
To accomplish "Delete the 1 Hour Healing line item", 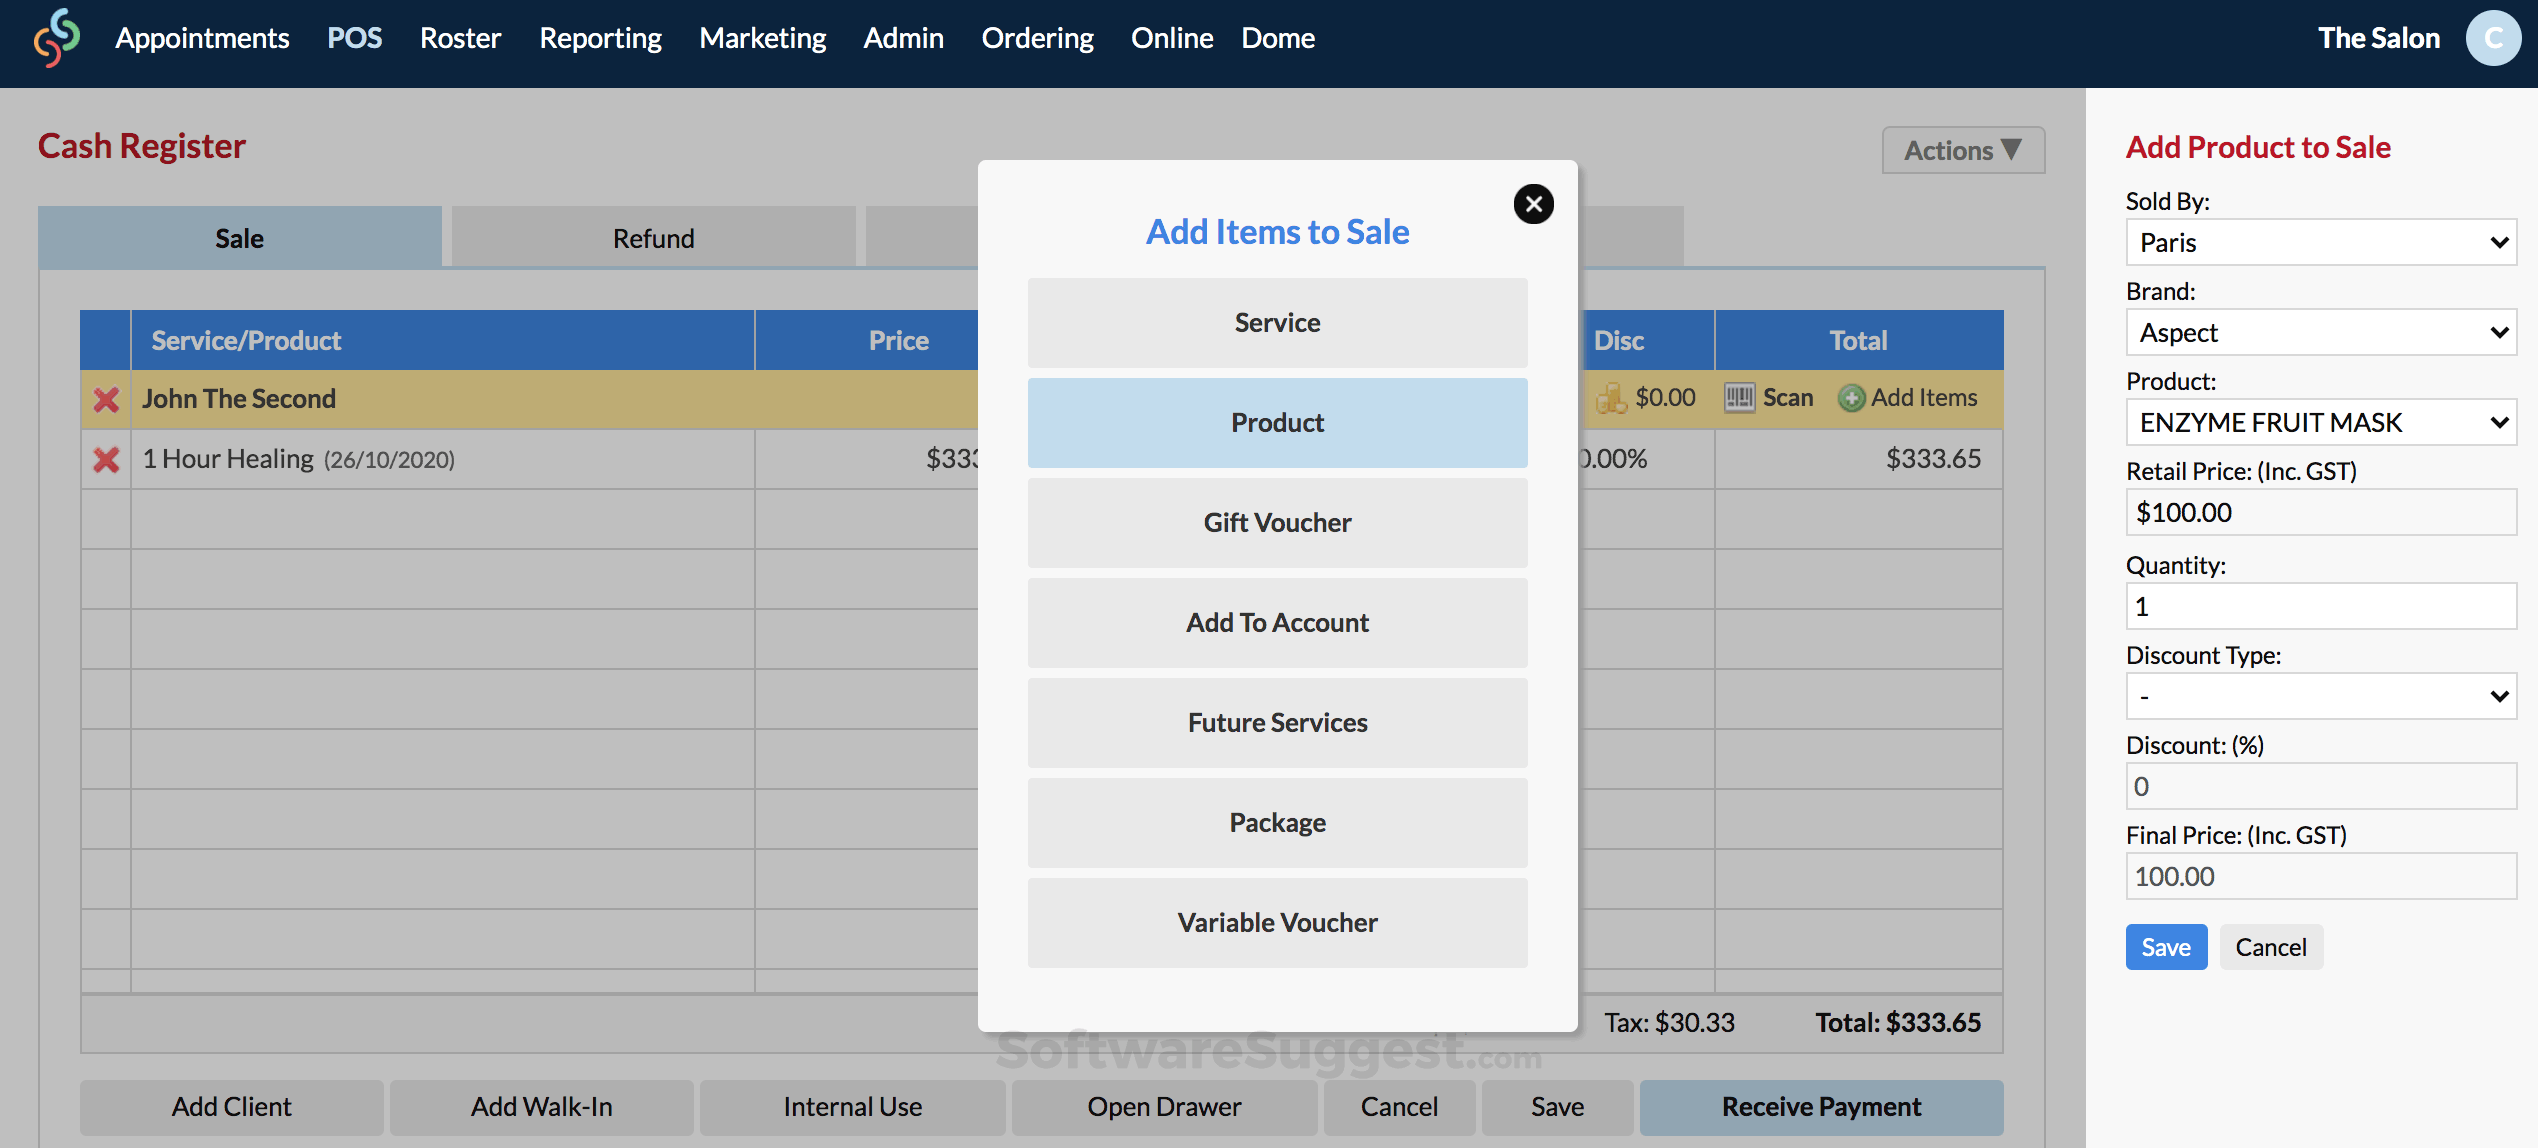I will click(106, 459).
